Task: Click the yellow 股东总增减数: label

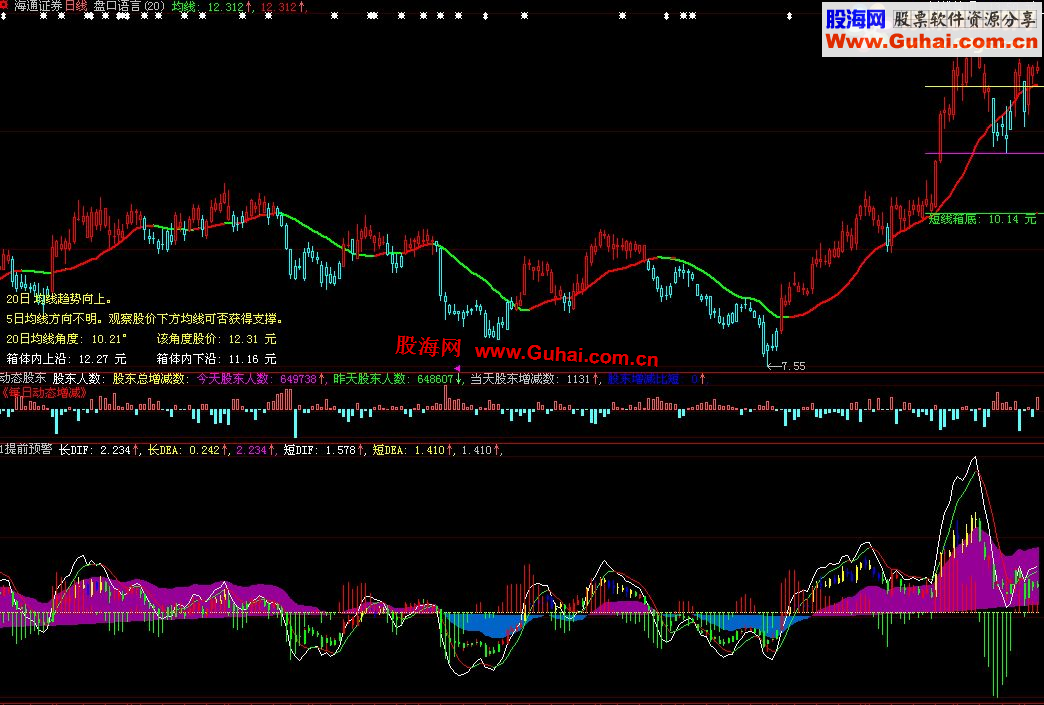Action: pos(151,379)
